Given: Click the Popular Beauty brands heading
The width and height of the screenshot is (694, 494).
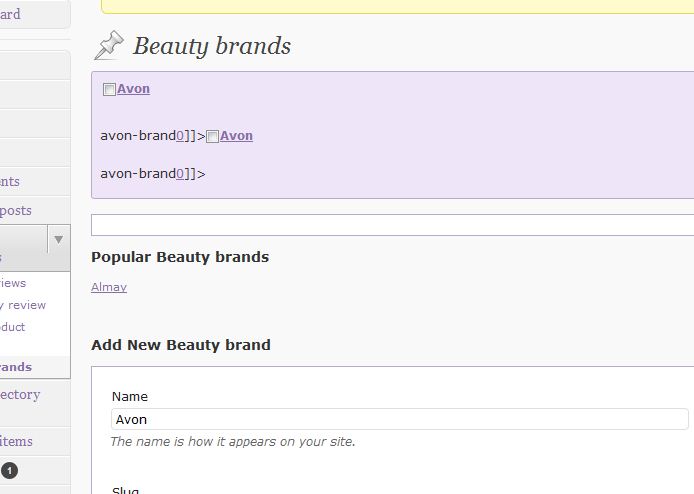Looking at the screenshot, I should coord(180,257).
